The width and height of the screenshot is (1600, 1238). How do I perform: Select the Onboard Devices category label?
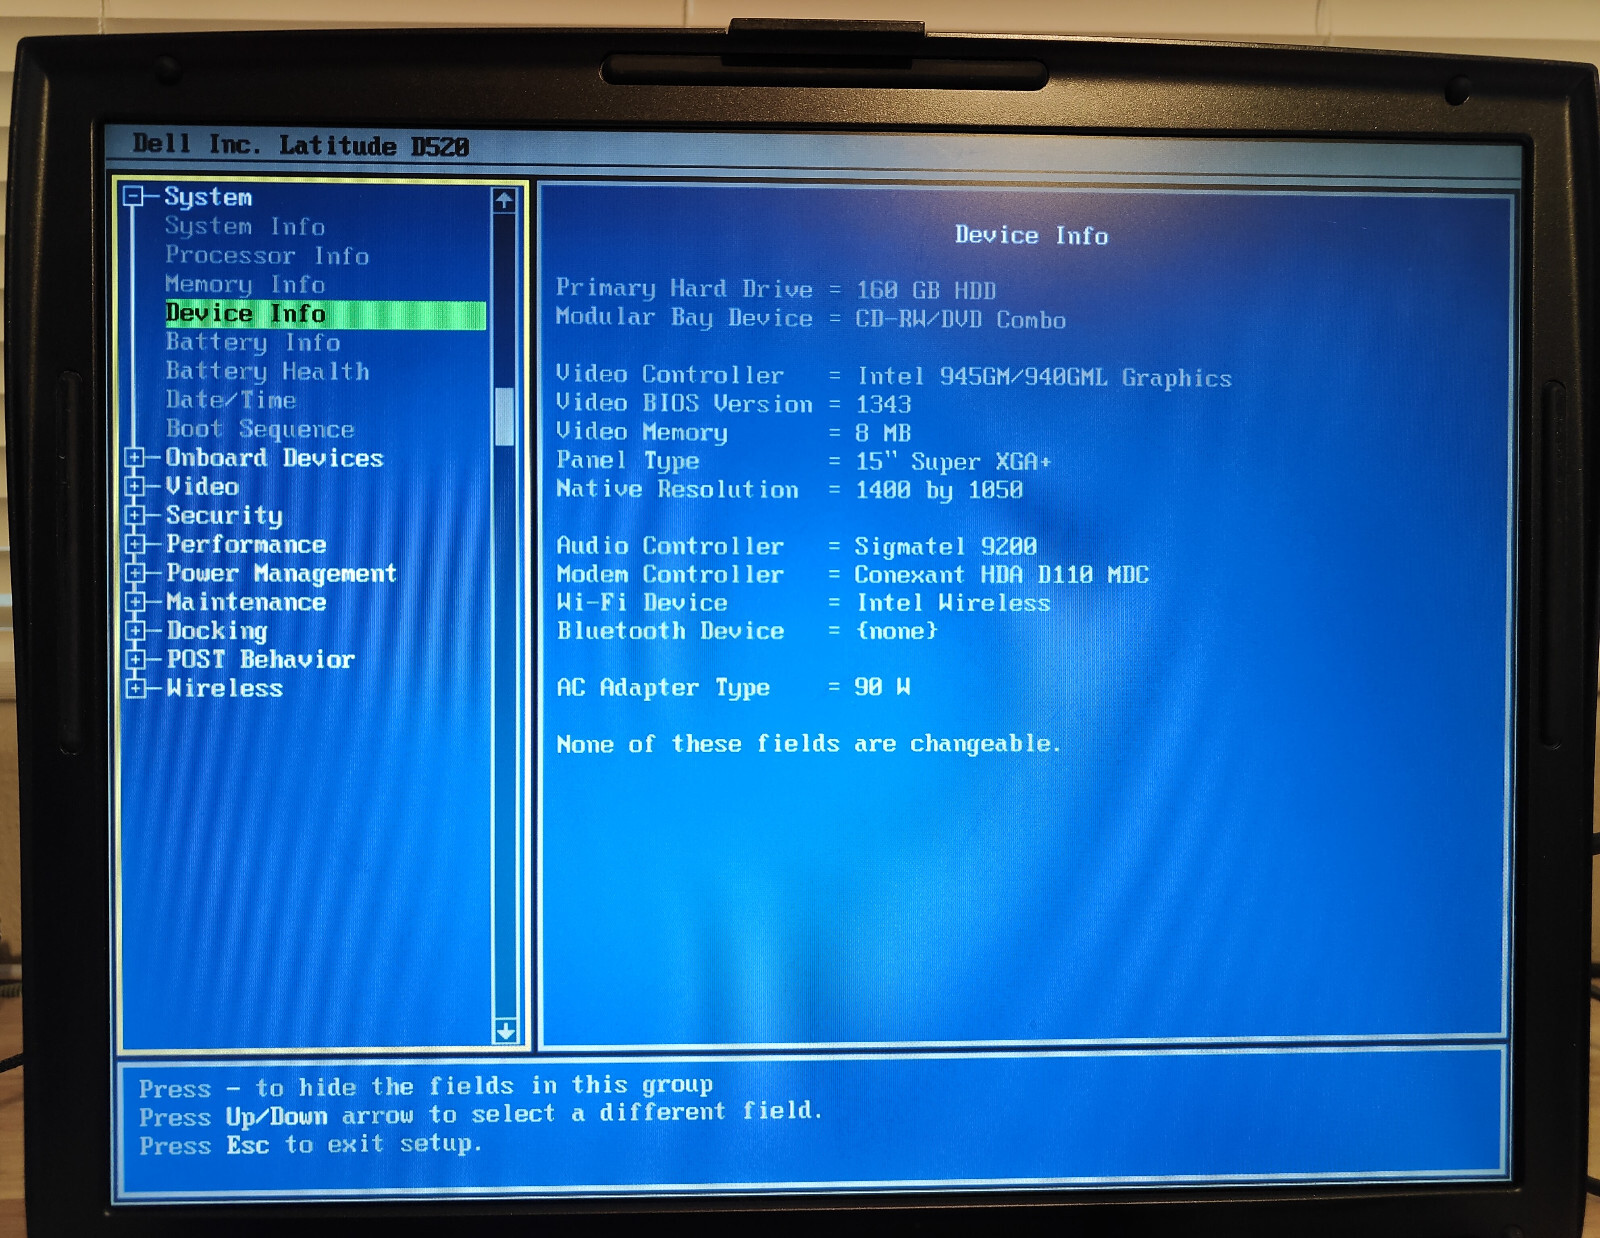(274, 458)
